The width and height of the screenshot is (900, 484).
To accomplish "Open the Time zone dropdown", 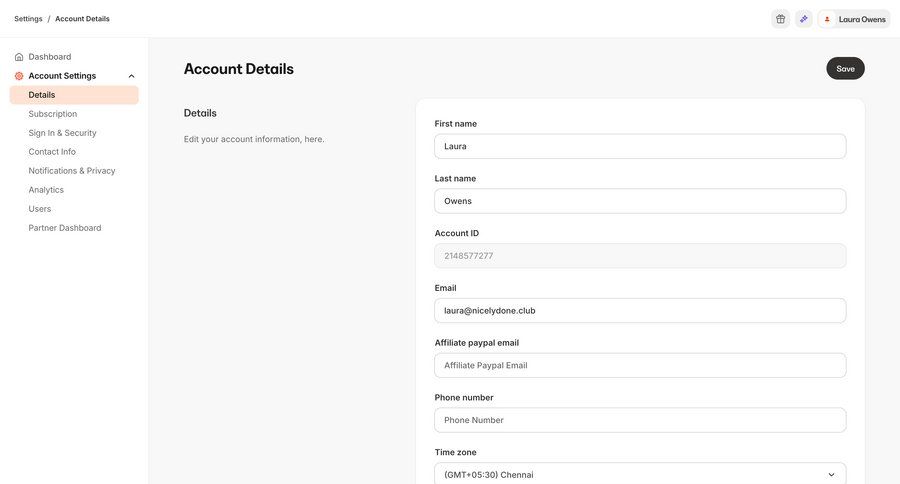I will (x=640, y=474).
